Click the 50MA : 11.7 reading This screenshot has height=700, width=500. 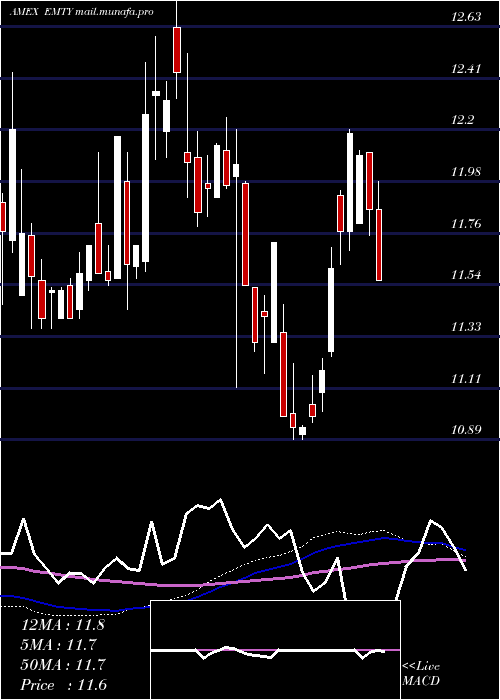click(62, 665)
